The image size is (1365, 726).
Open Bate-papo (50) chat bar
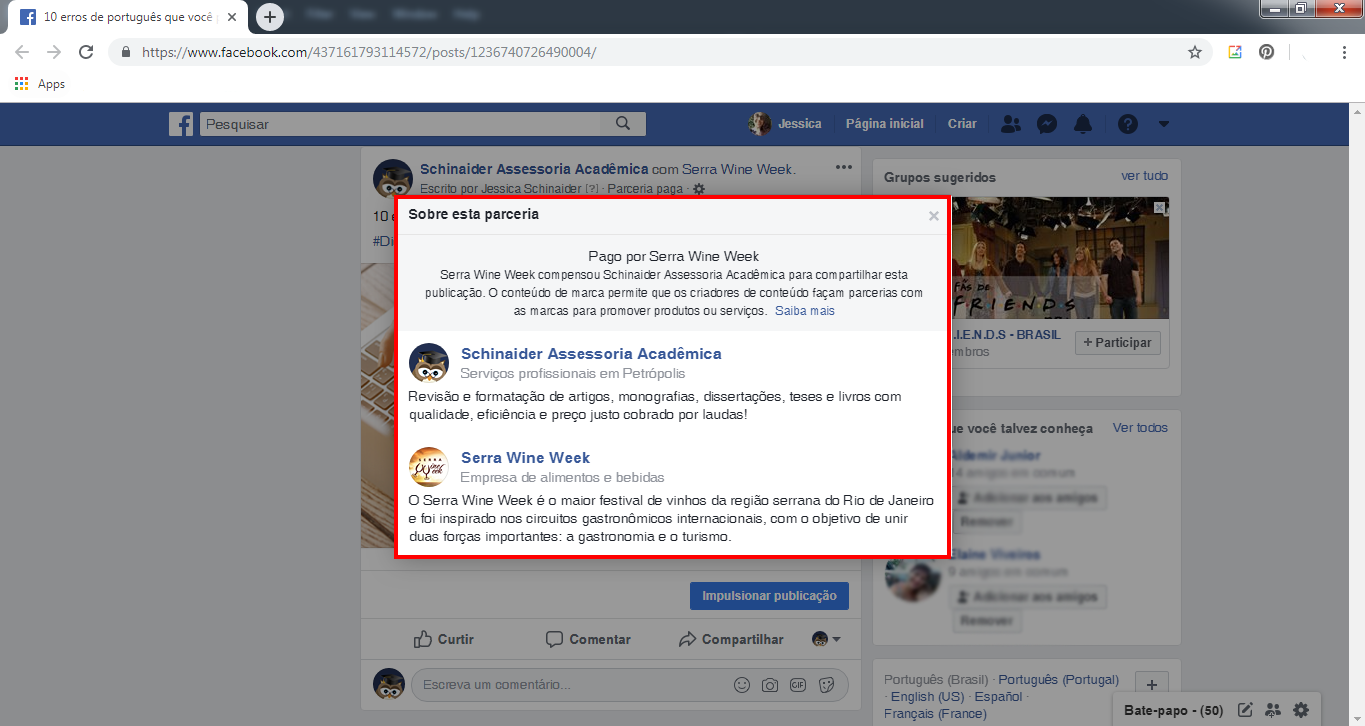pyautogui.click(x=1174, y=710)
